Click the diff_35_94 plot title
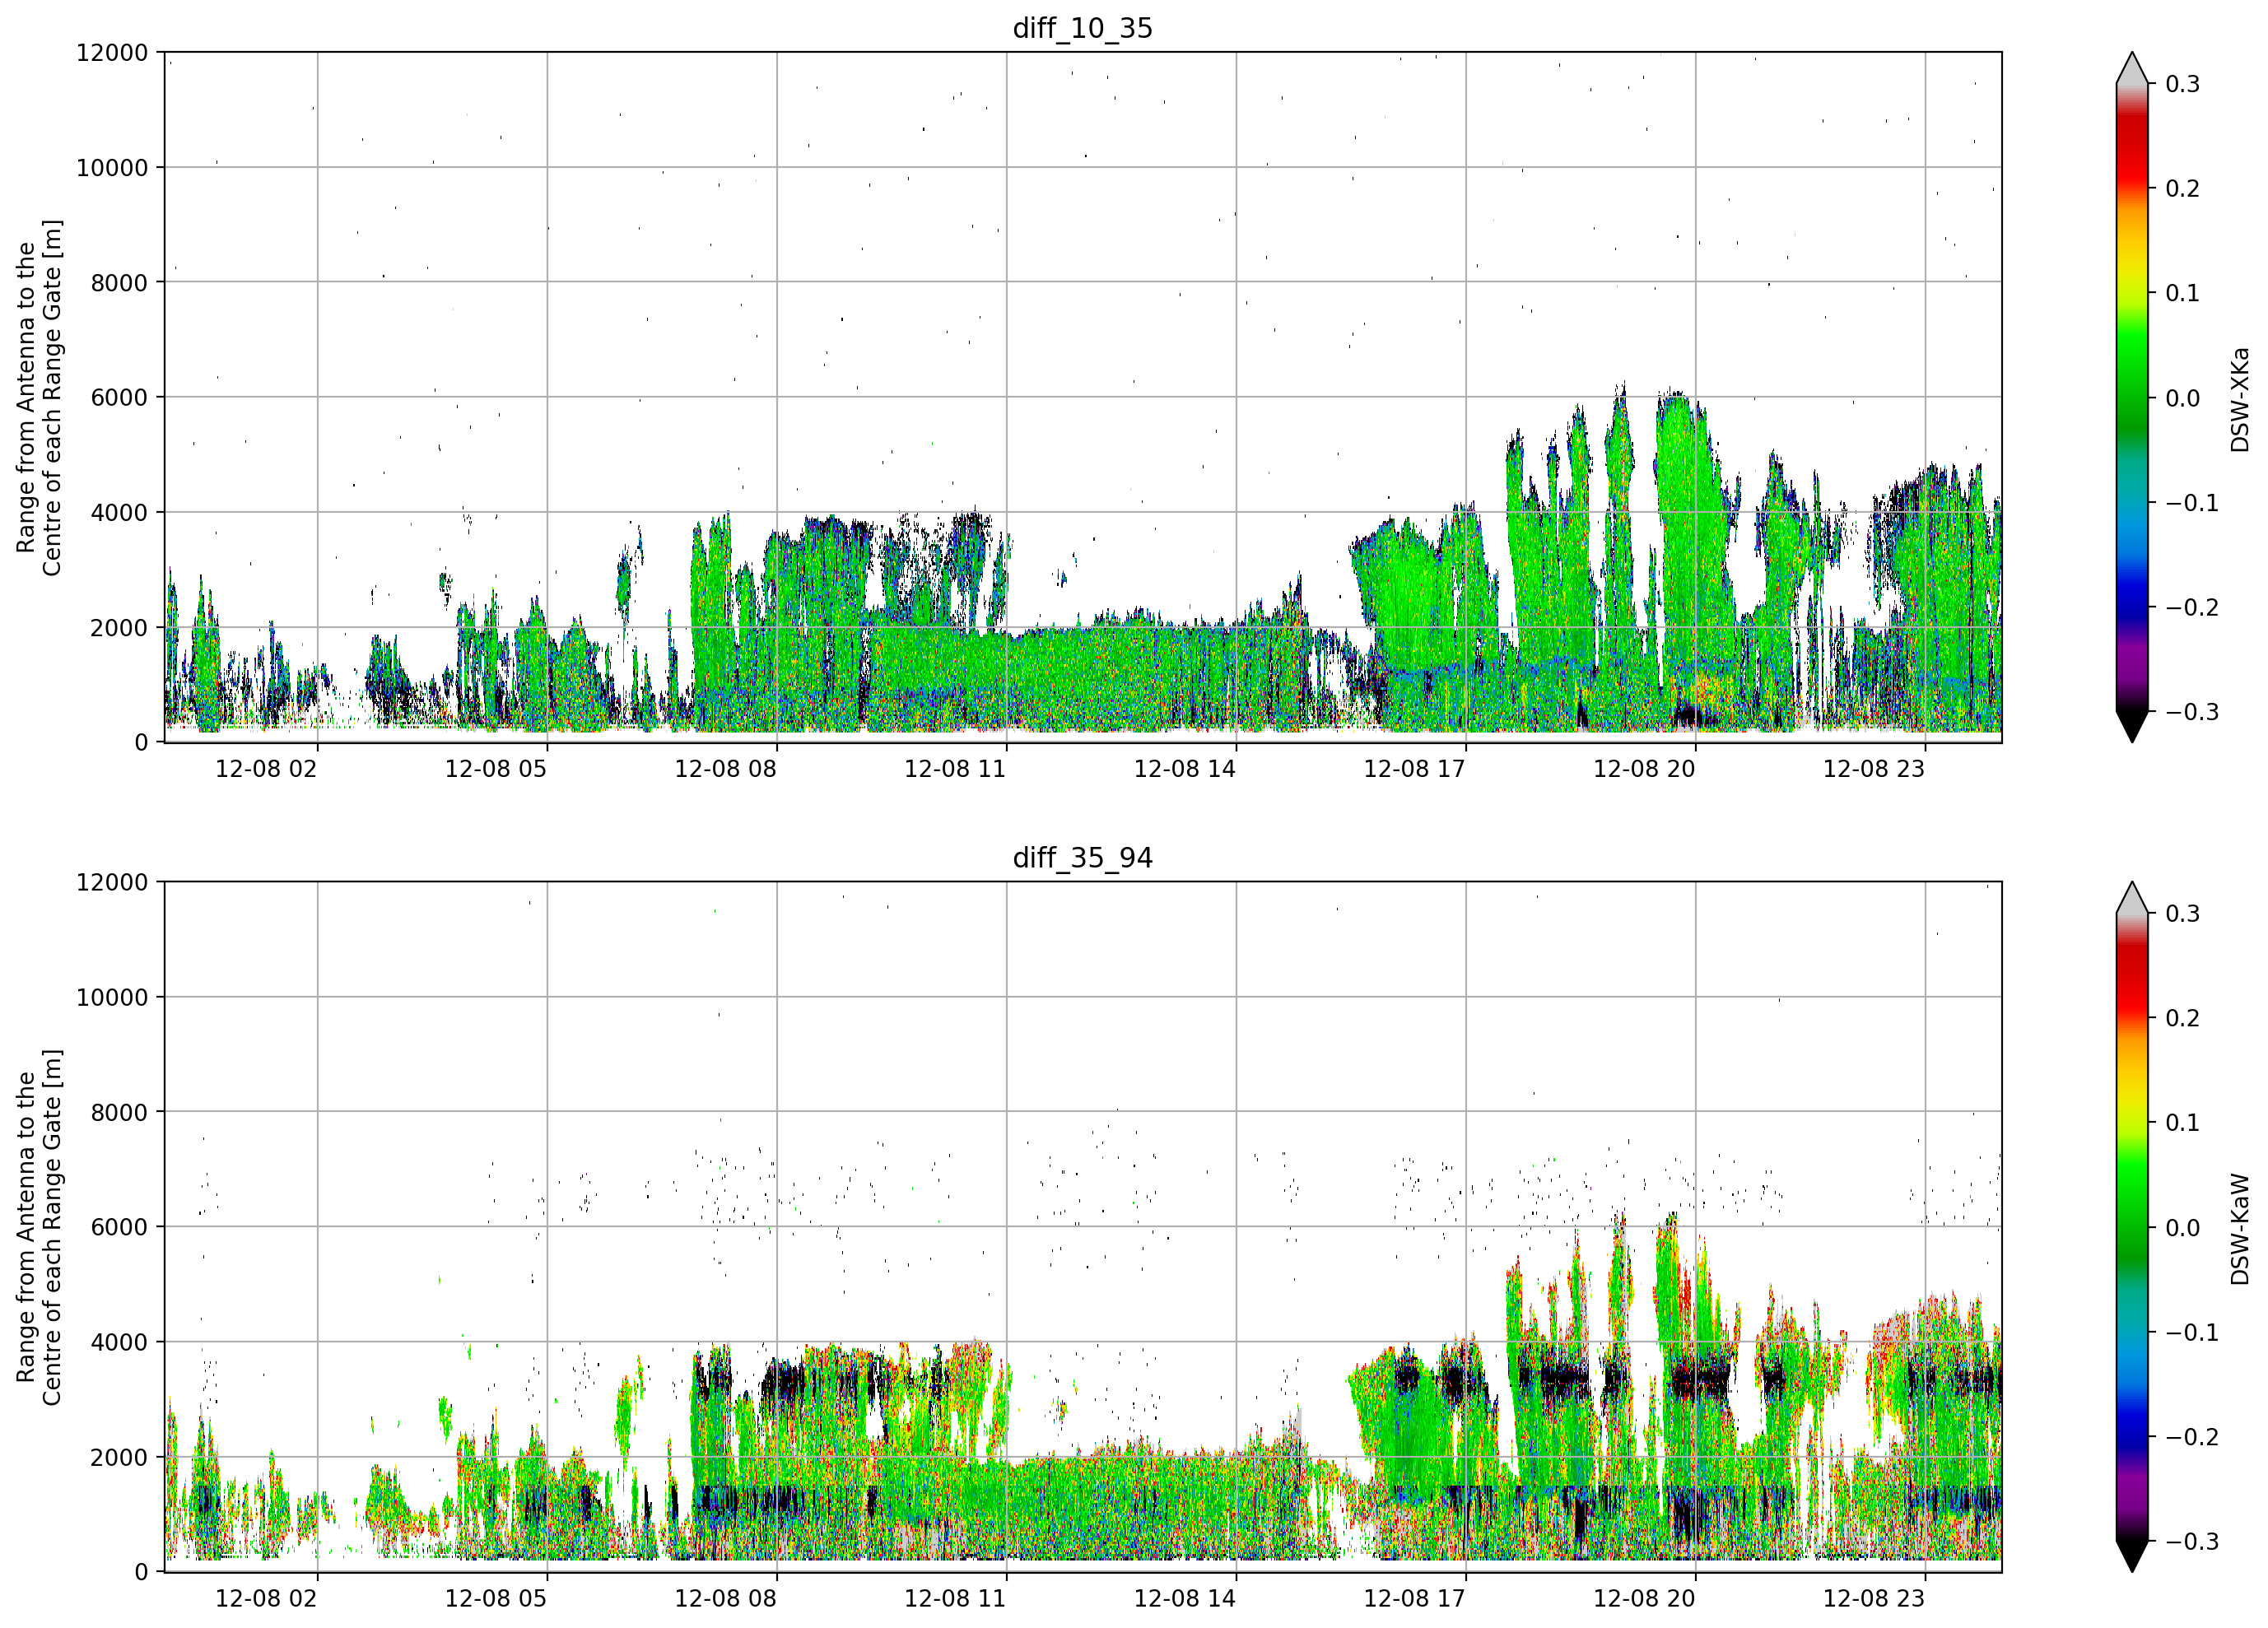This screenshot has height=1628, width=2268. pyautogui.click(x=1083, y=858)
